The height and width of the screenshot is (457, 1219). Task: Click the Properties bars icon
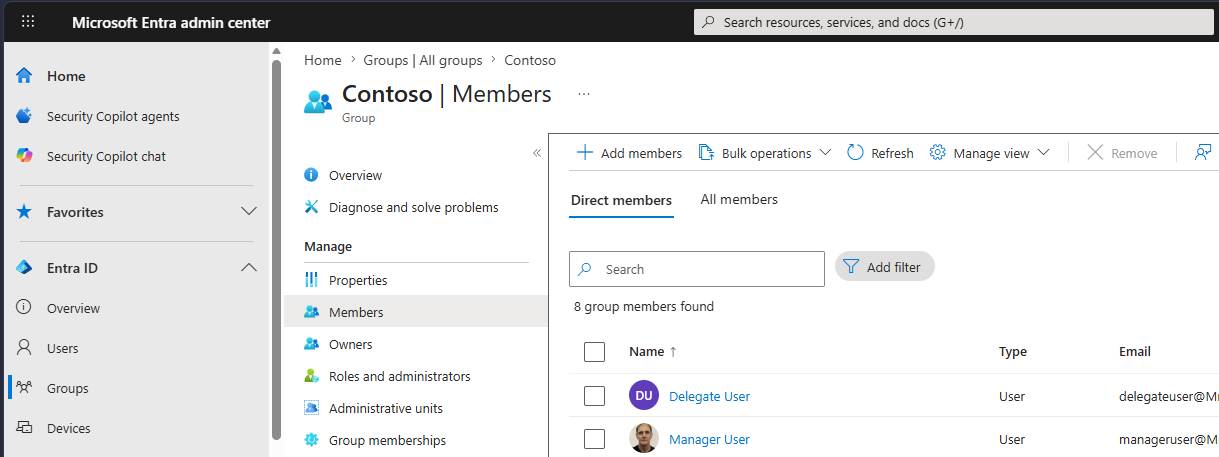[311, 280]
